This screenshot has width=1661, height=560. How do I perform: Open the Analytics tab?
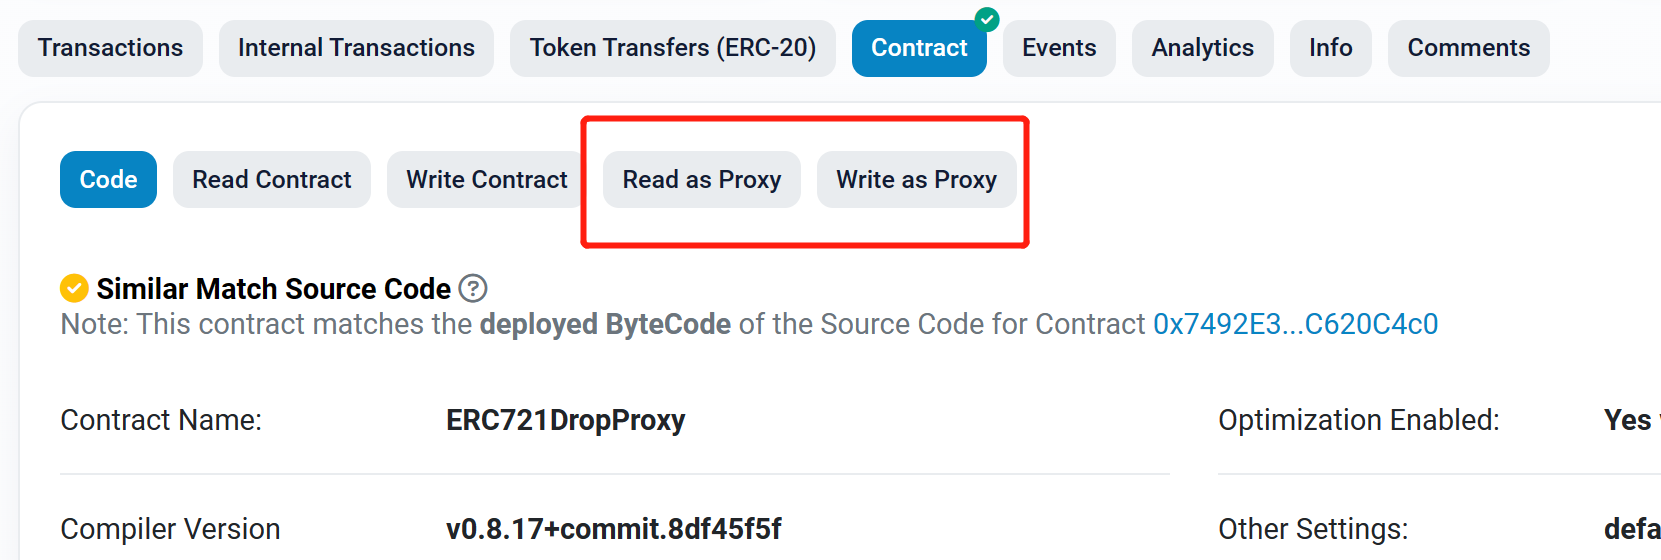(x=1202, y=48)
